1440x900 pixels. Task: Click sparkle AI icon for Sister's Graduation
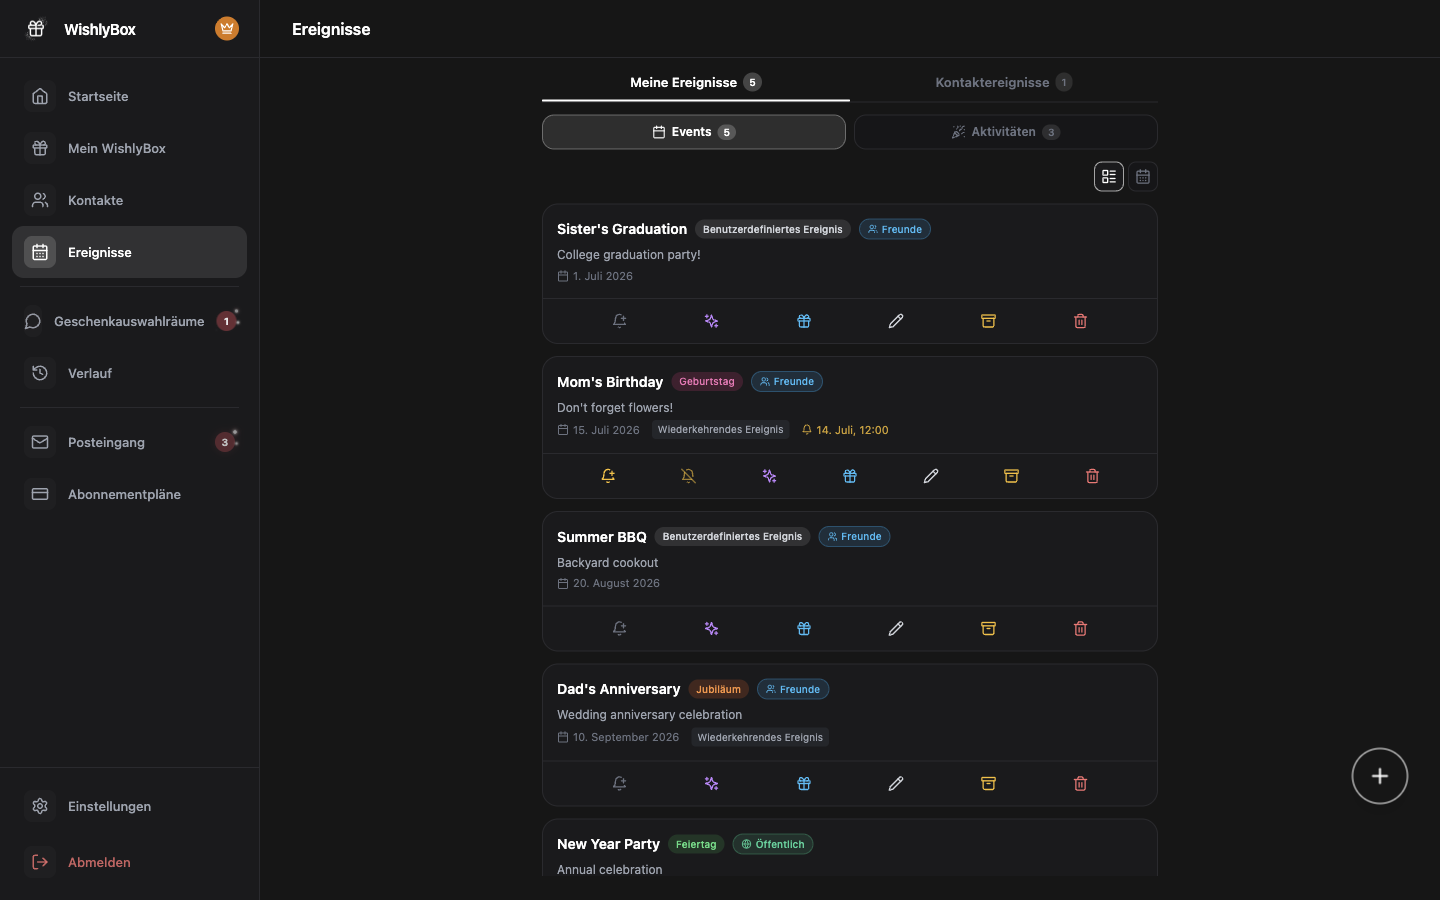712,321
